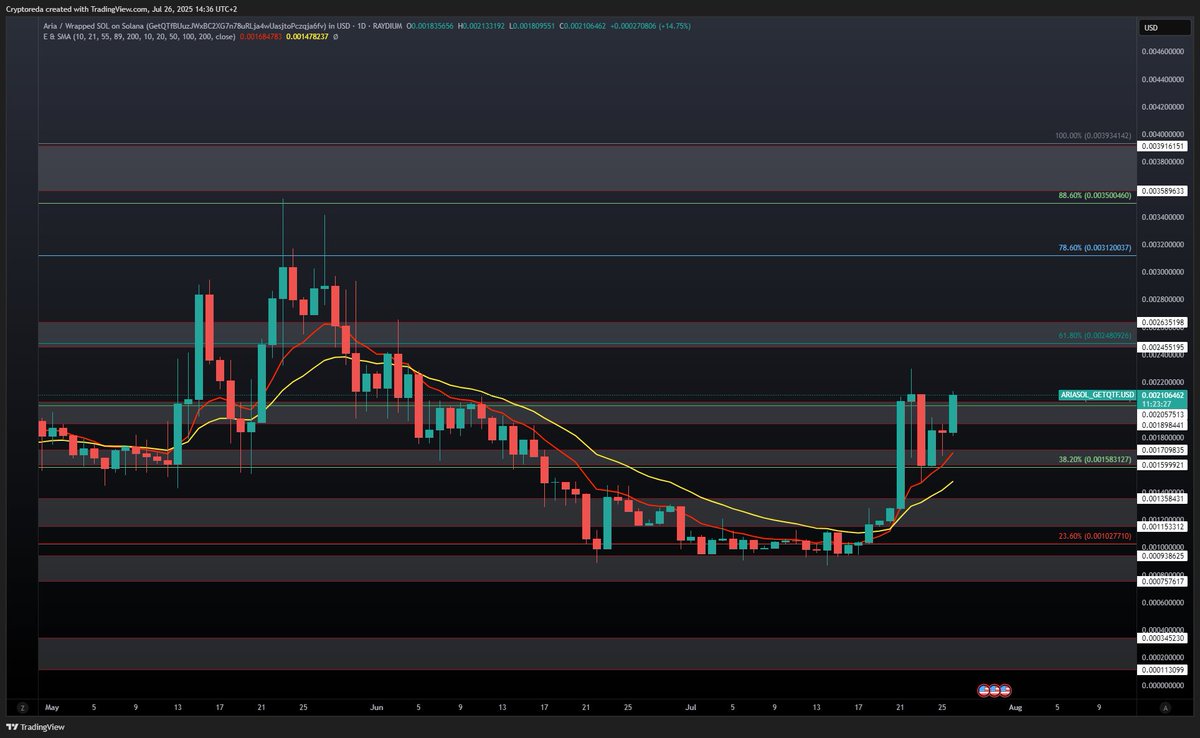
Task: Click the ARIASOL_GETQTF.USD price label
Action: (x=1097, y=395)
